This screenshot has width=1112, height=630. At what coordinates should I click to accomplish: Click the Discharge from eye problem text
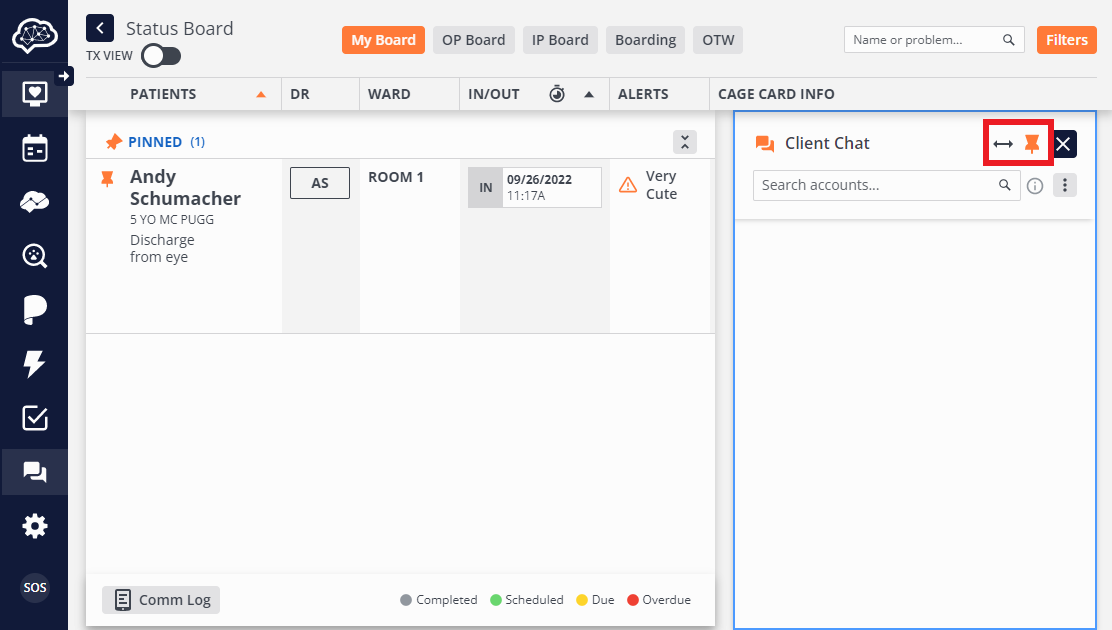162,248
